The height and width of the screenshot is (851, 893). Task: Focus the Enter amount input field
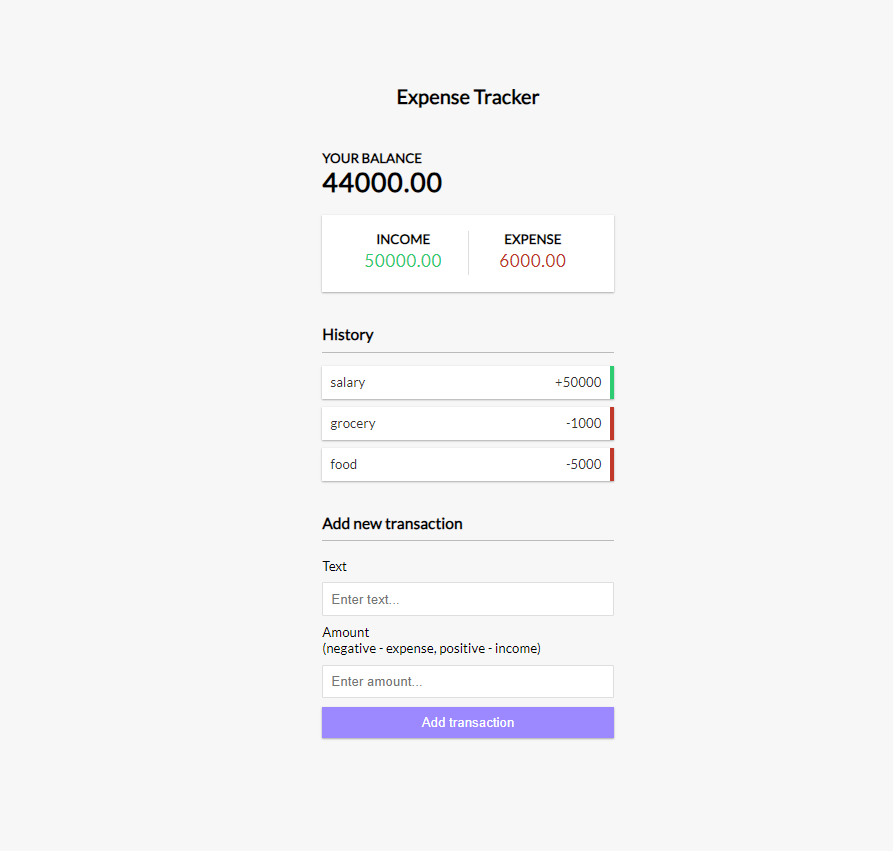[x=467, y=681]
